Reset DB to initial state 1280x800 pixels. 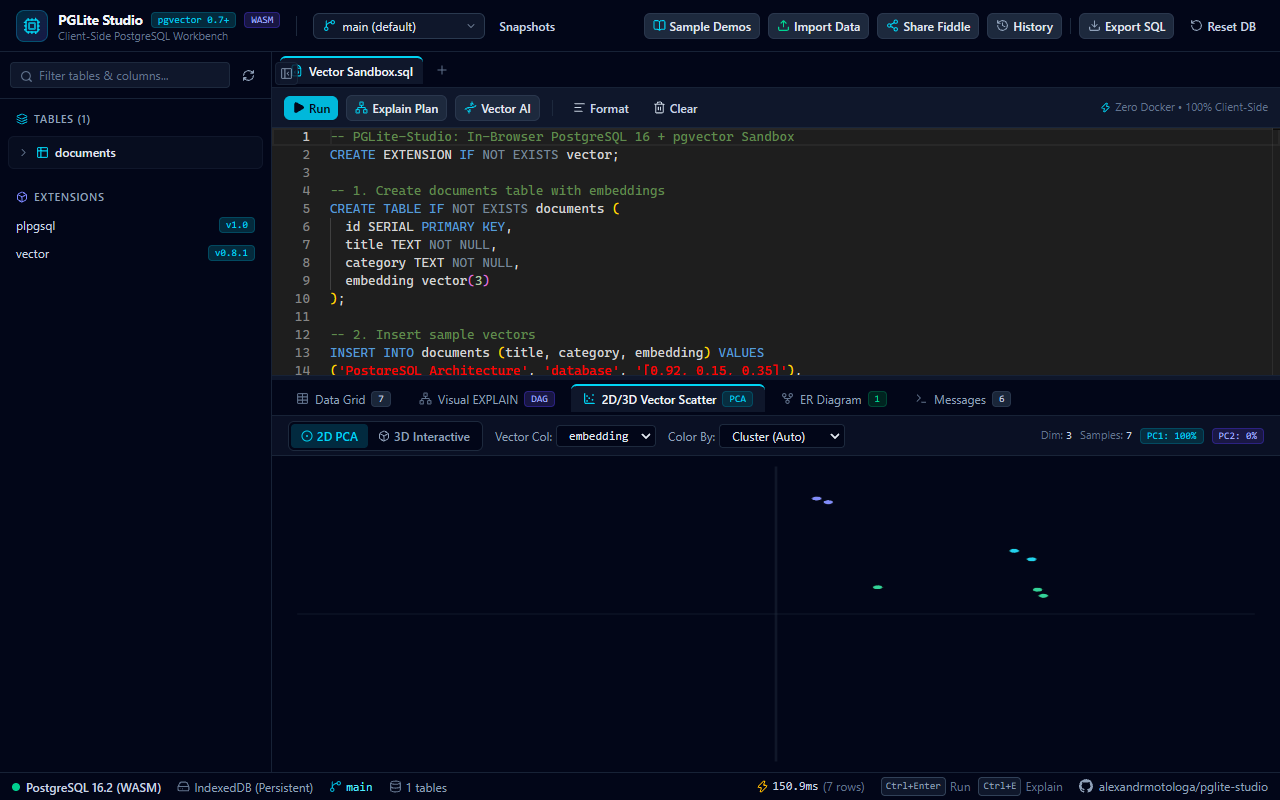(1223, 26)
